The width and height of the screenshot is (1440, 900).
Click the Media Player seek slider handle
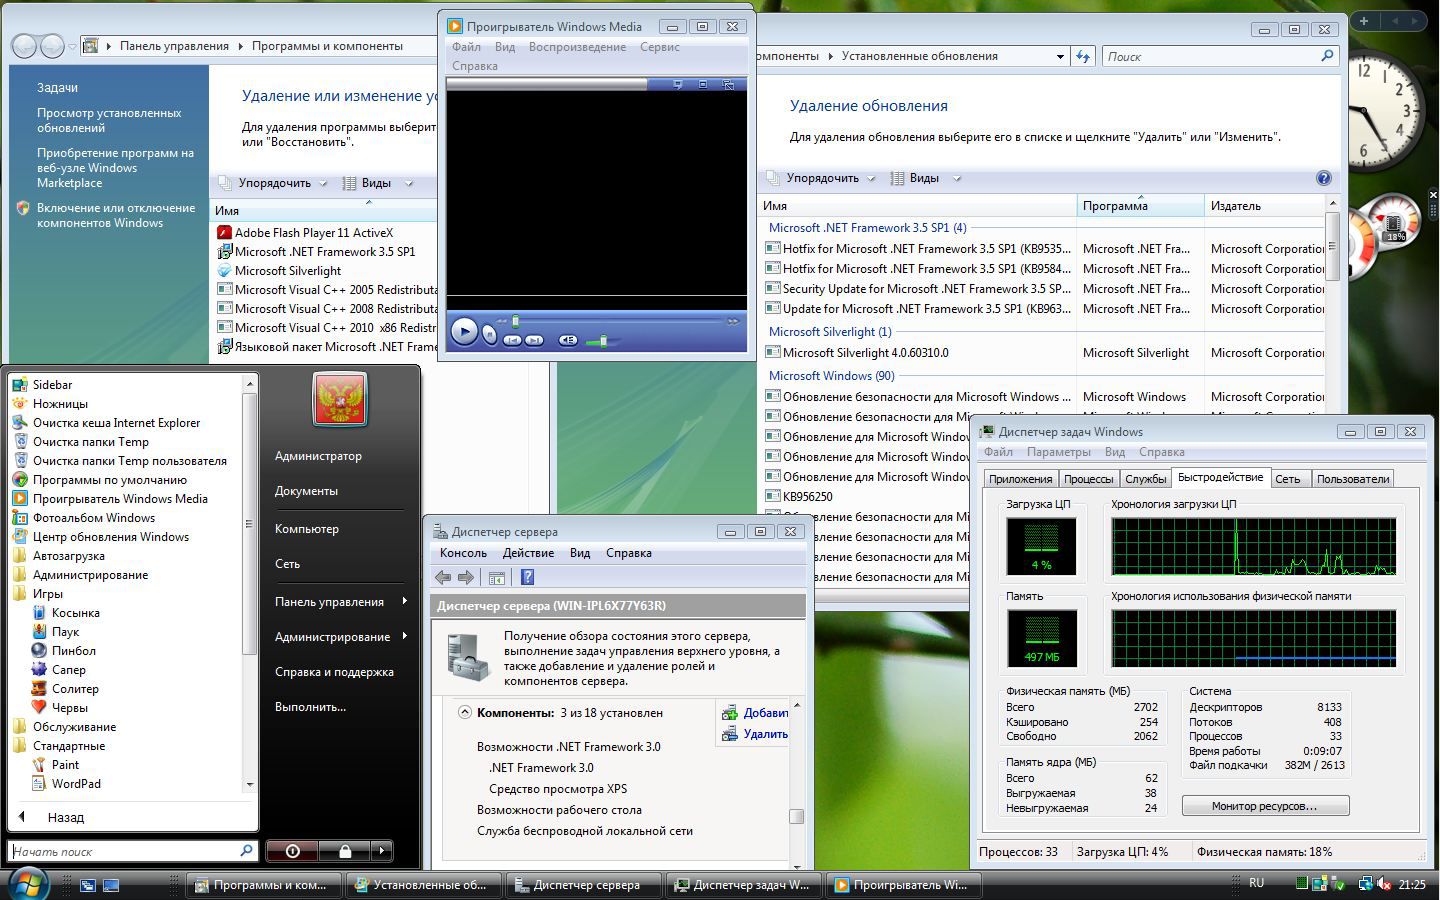coord(515,321)
